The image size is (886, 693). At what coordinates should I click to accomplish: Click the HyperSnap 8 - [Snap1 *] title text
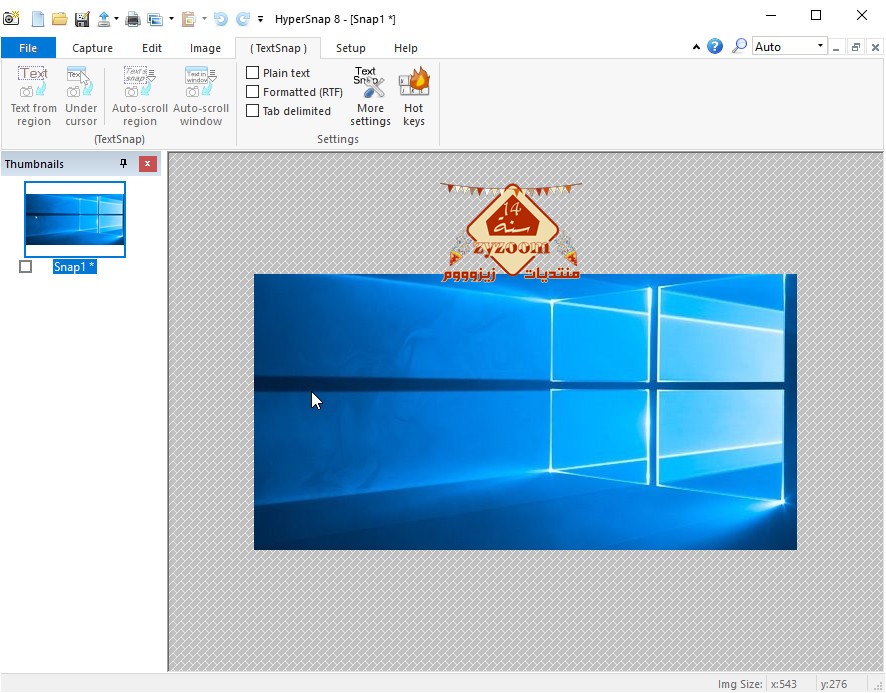[x=335, y=19]
